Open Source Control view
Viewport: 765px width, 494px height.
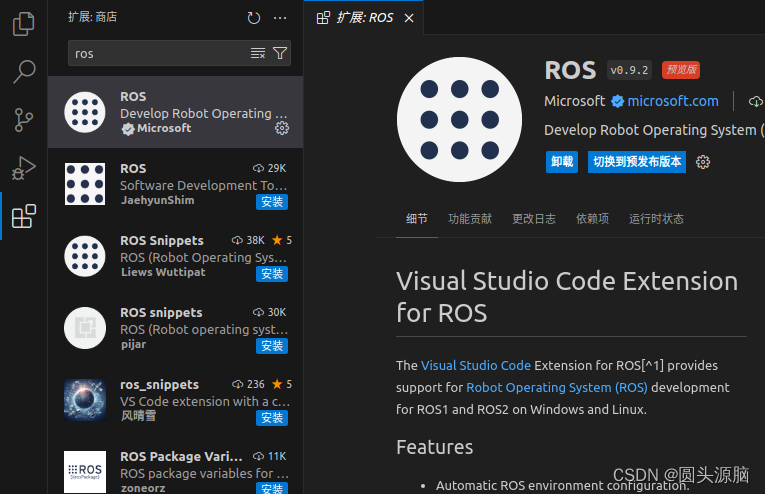click(23, 120)
